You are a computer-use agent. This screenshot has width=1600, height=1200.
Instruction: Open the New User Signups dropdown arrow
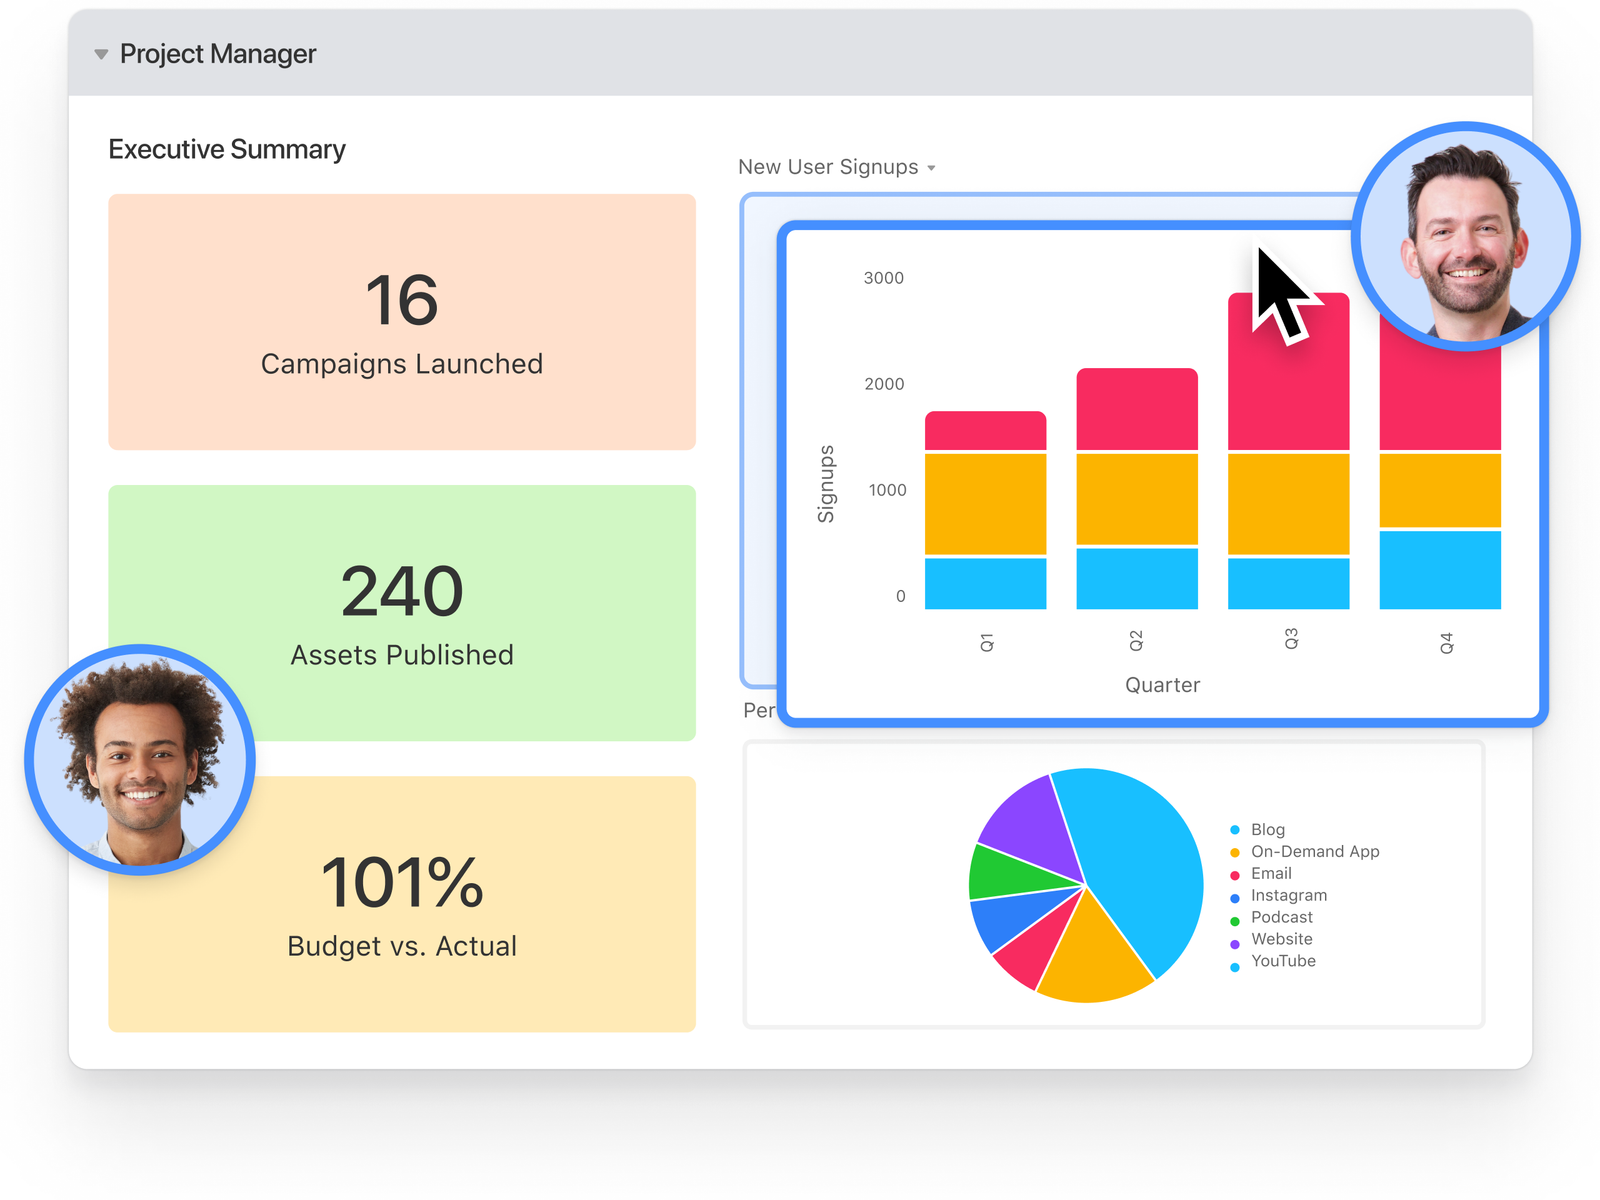pyautogui.click(x=931, y=168)
